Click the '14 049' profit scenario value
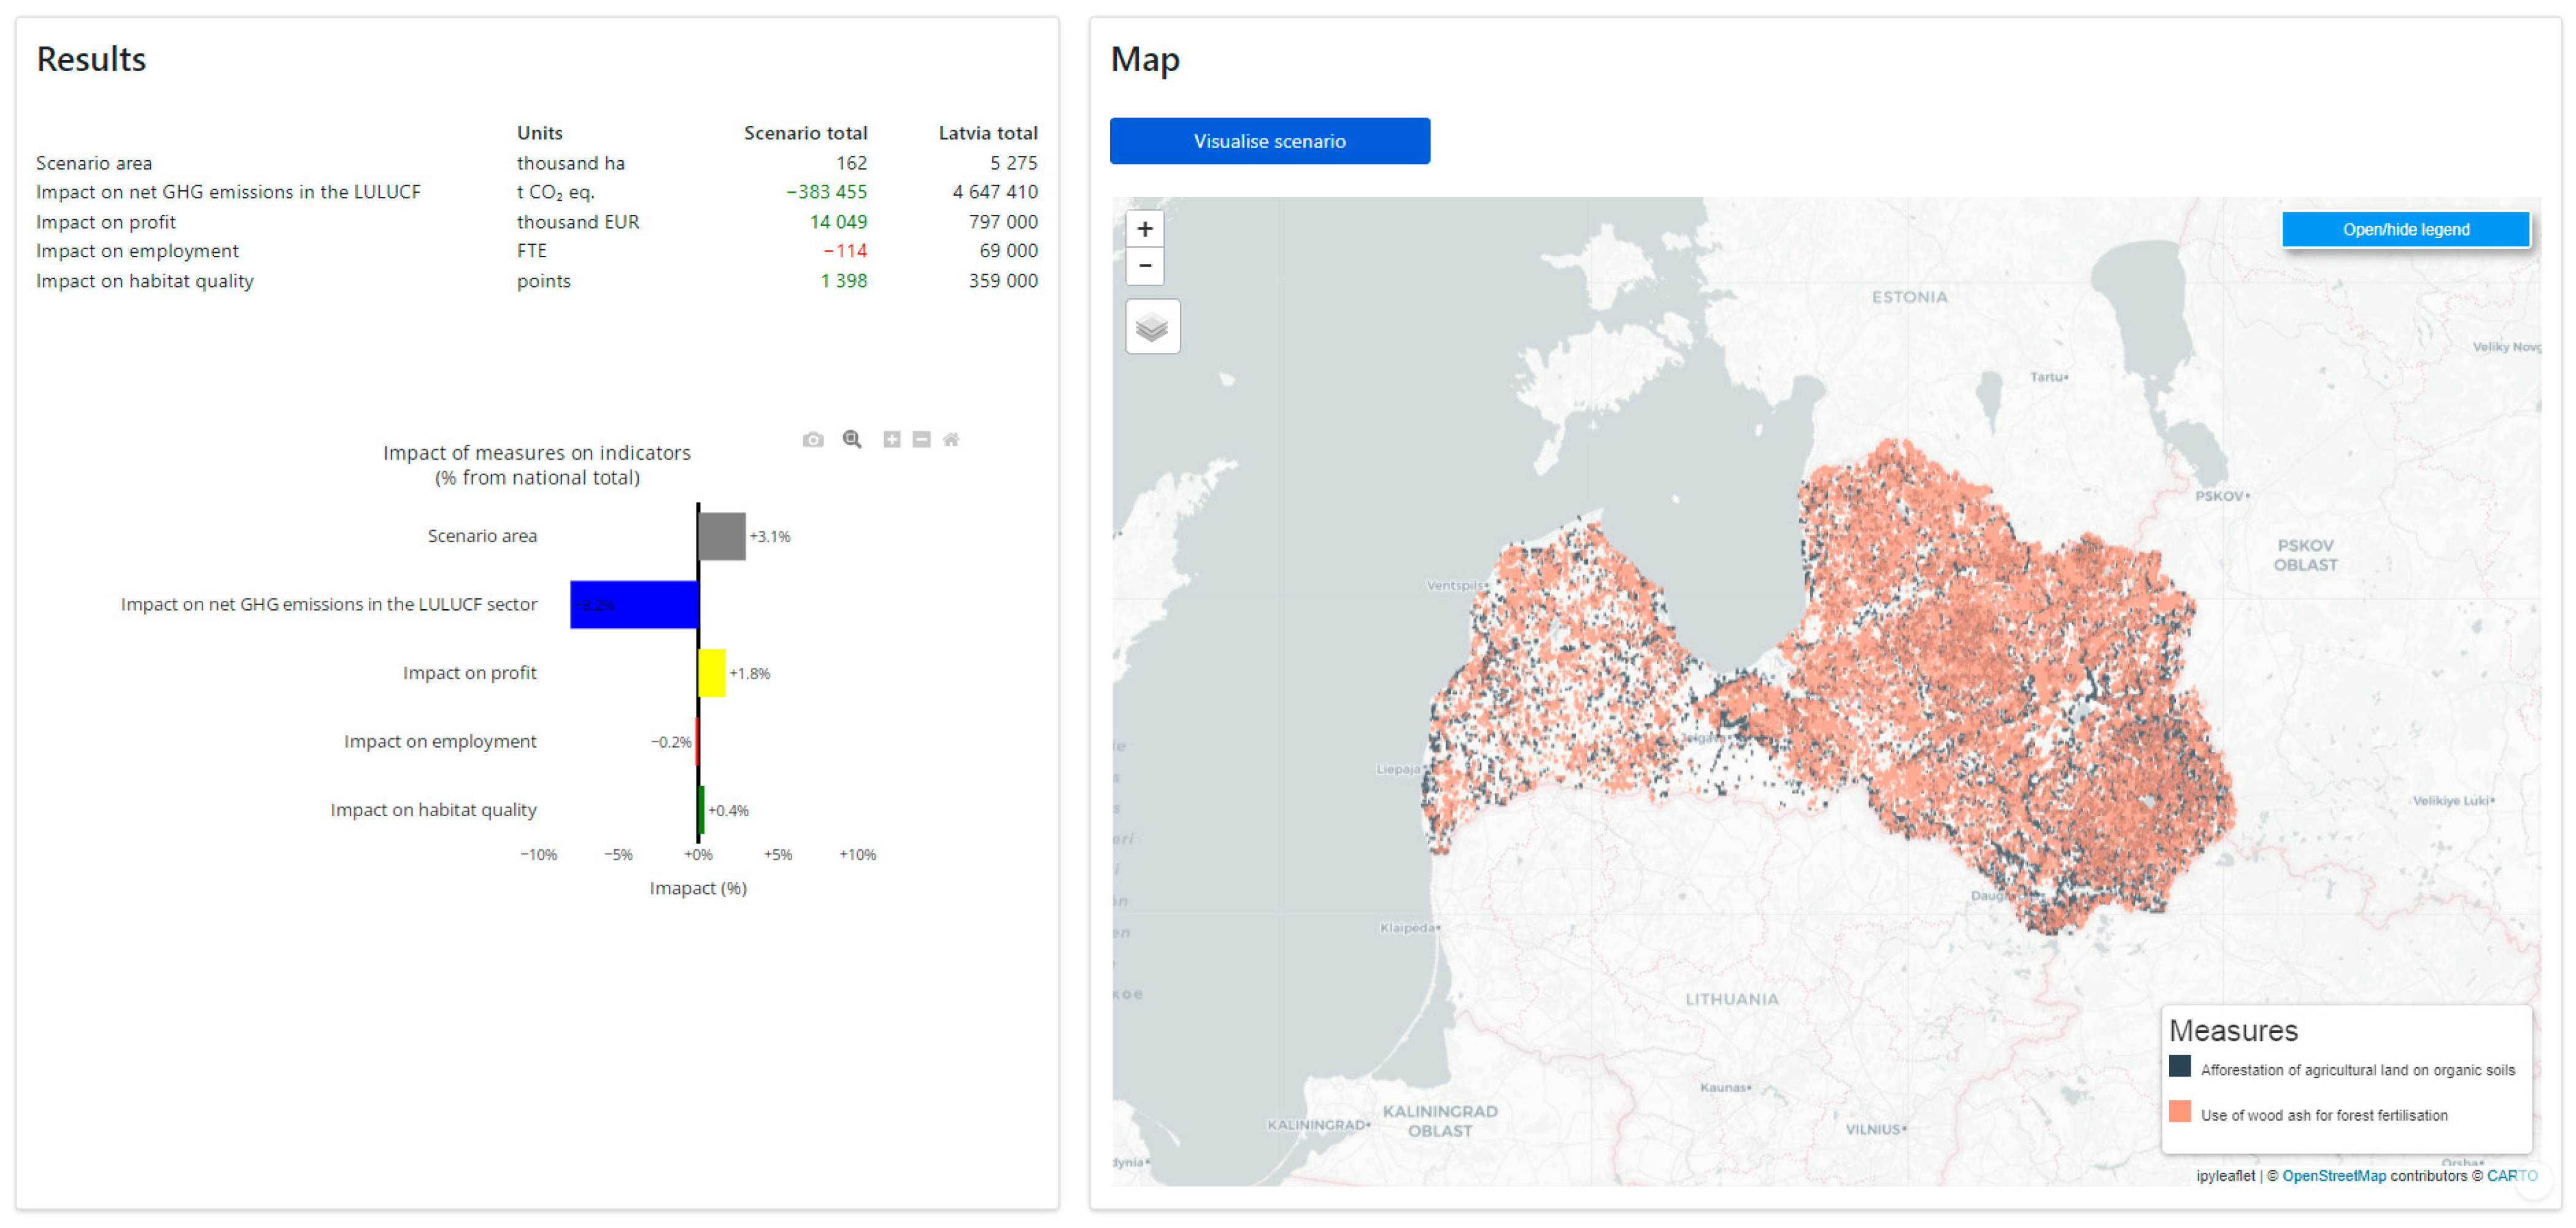The height and width of the screenshot is (1228, 2576). pyautogui.click(x=838, y=222)
